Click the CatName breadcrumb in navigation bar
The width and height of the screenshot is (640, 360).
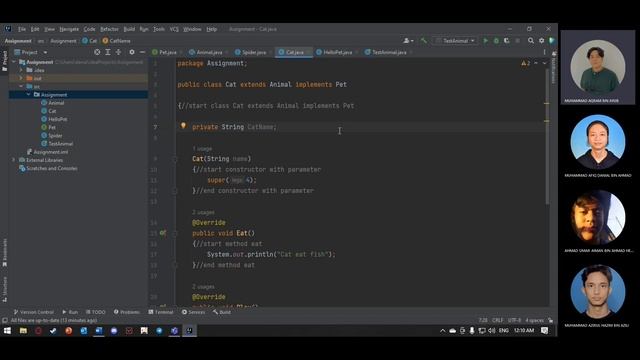116,41
